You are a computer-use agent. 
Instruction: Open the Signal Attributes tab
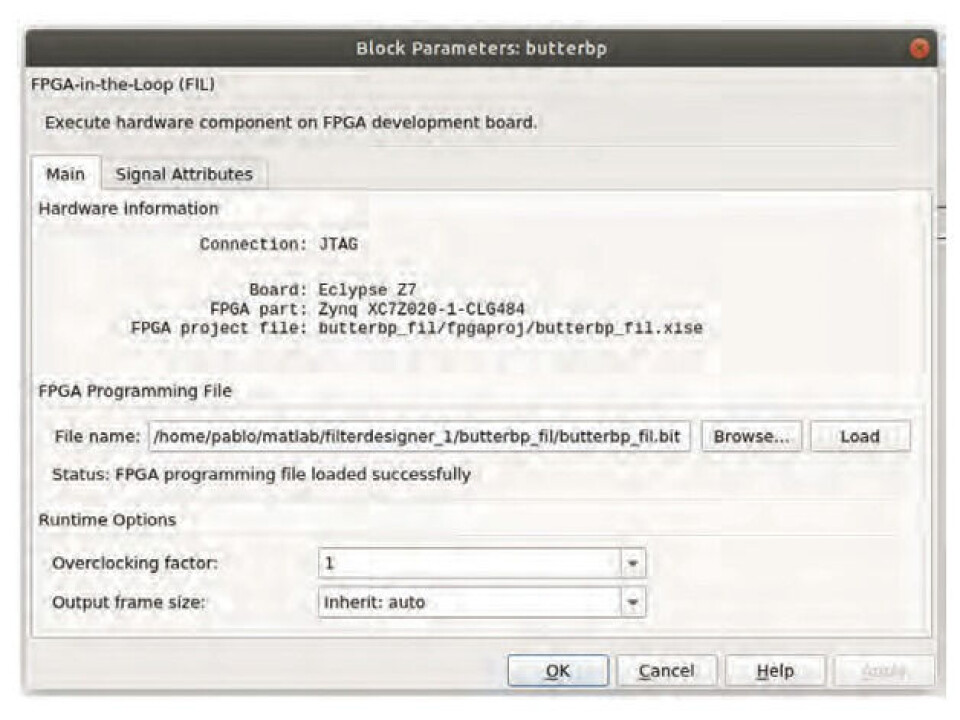point(184,174)
